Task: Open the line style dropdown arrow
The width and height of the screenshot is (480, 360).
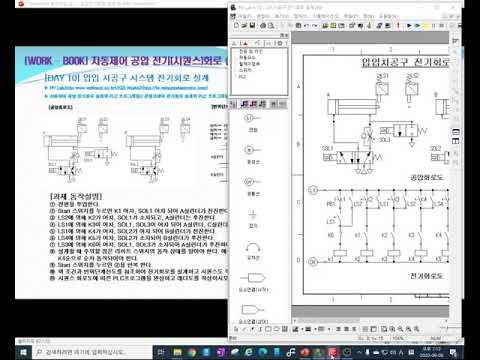Action: 315,329
